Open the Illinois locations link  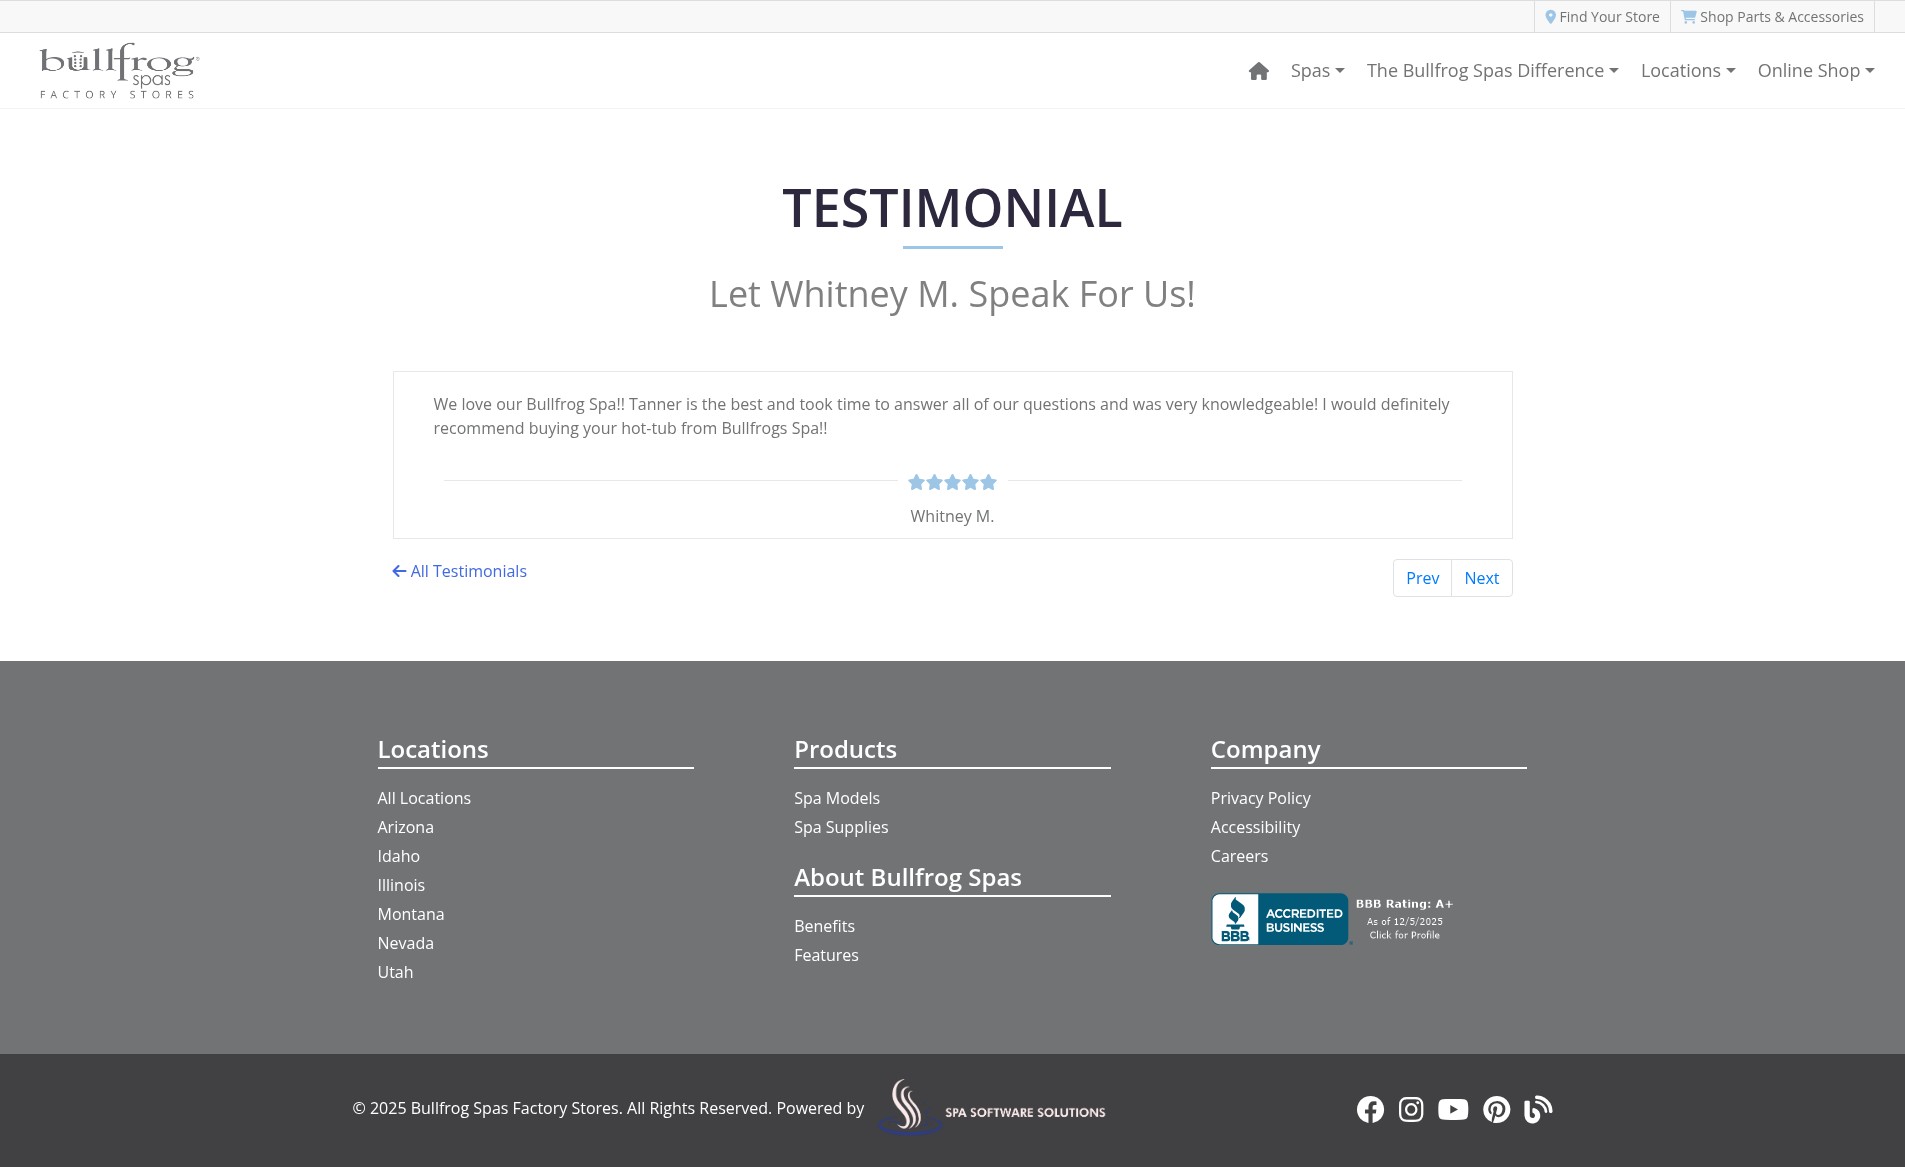(401, 885)
